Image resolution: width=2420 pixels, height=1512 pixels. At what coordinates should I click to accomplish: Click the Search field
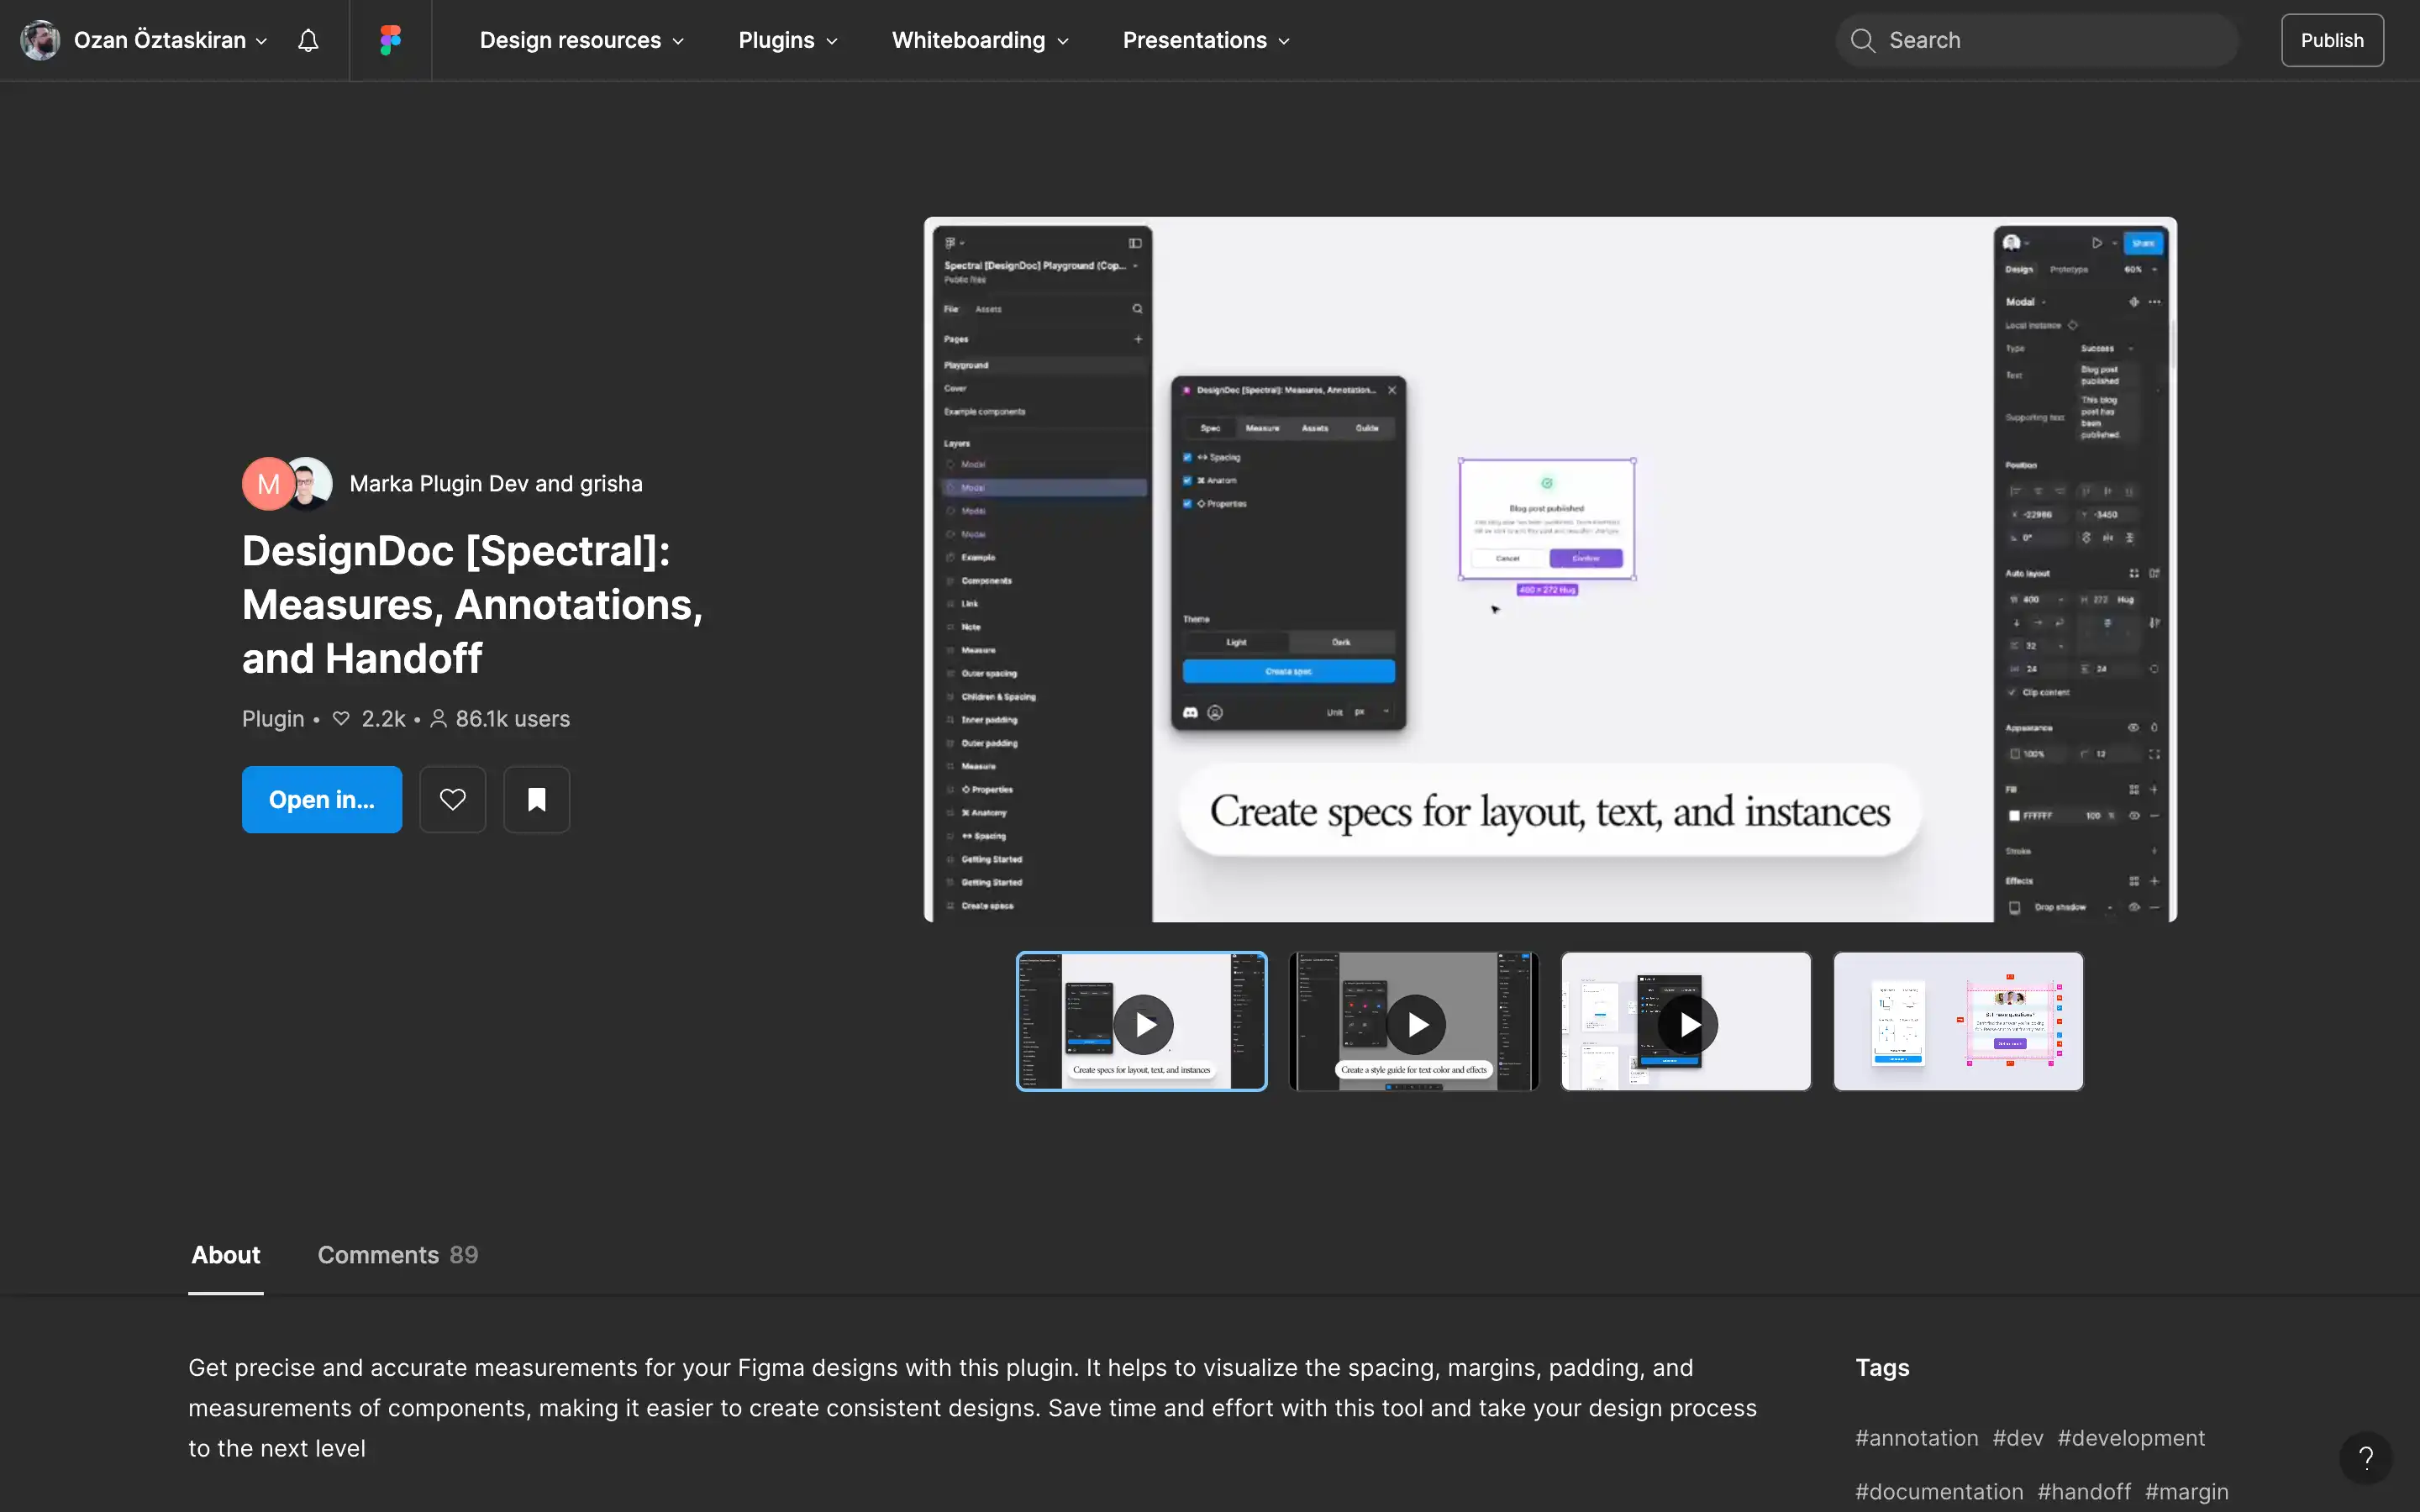coord(2037,40)
